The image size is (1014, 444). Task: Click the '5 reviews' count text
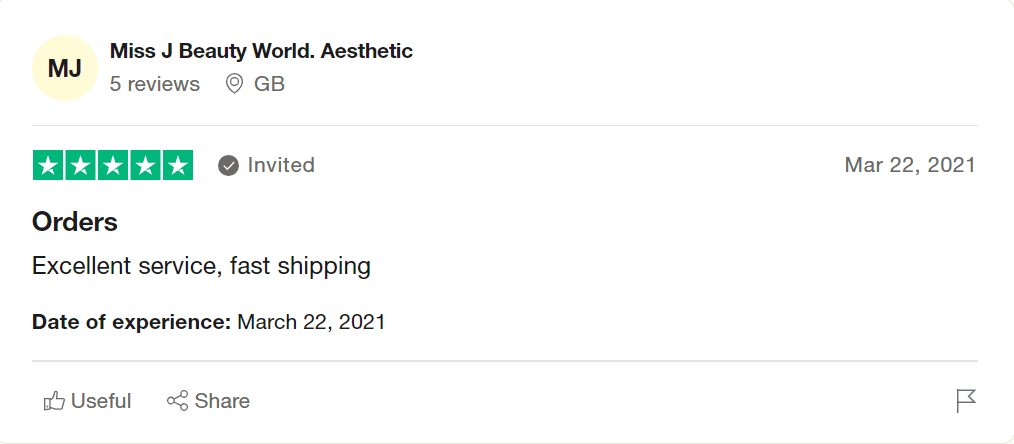[155, 84]
